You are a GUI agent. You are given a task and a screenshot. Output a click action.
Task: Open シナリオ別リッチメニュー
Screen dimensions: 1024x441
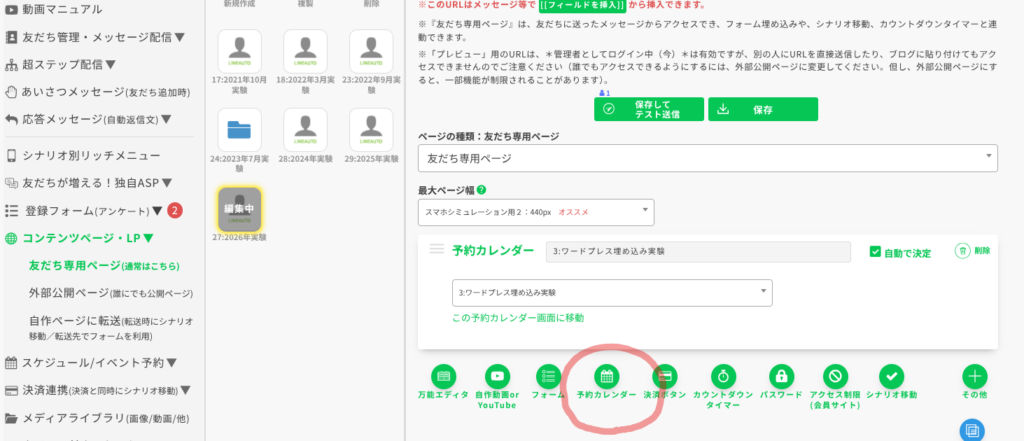click(82, 155)
